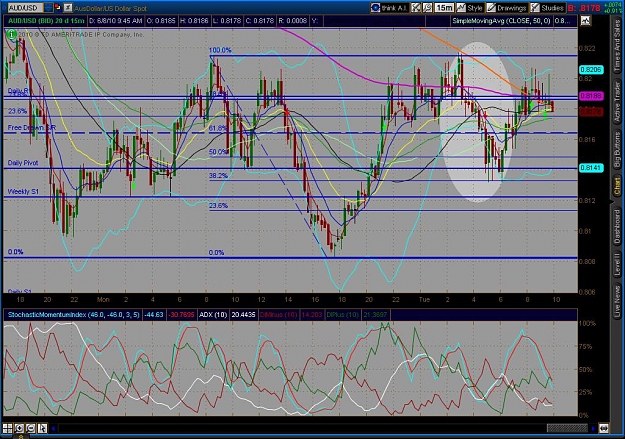Open the 15m timeframe selector

pyautogui.click(x=444, y=8)
